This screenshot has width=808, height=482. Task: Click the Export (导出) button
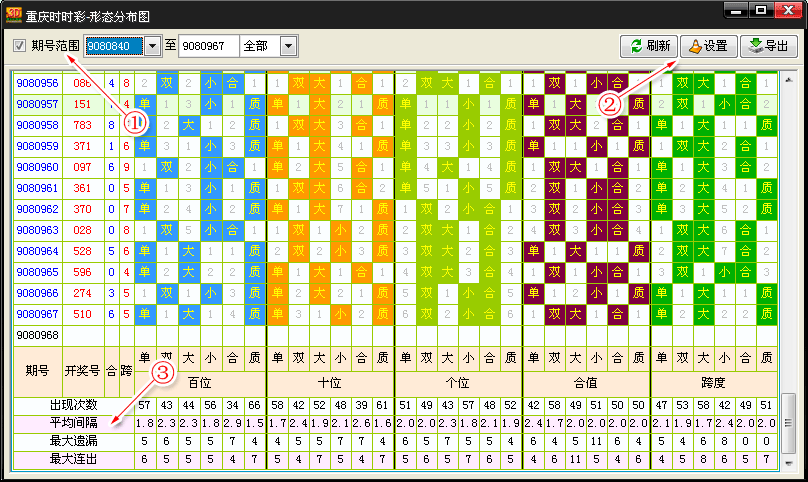pyautogui.click(x=768, y=46)
